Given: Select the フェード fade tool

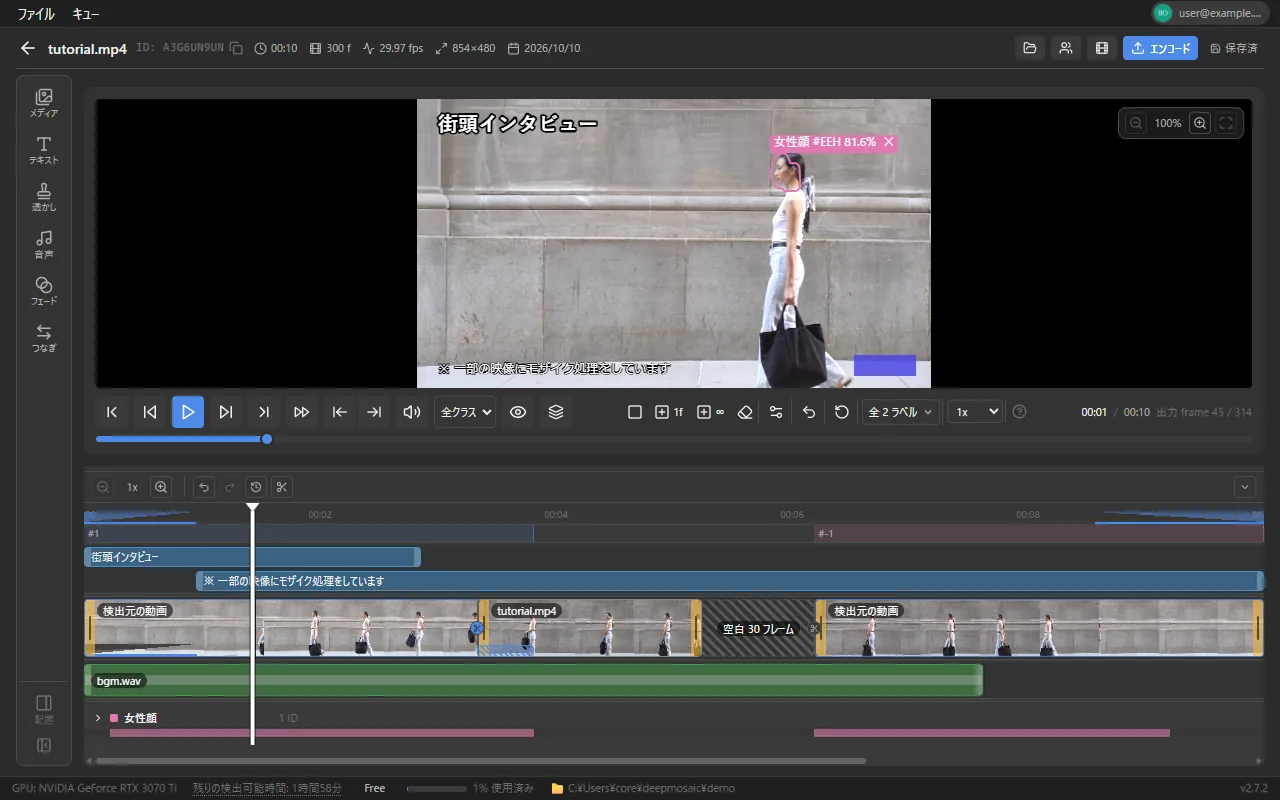Looking at the screenshot, I should pyautogui.click(x=44, y=291).
